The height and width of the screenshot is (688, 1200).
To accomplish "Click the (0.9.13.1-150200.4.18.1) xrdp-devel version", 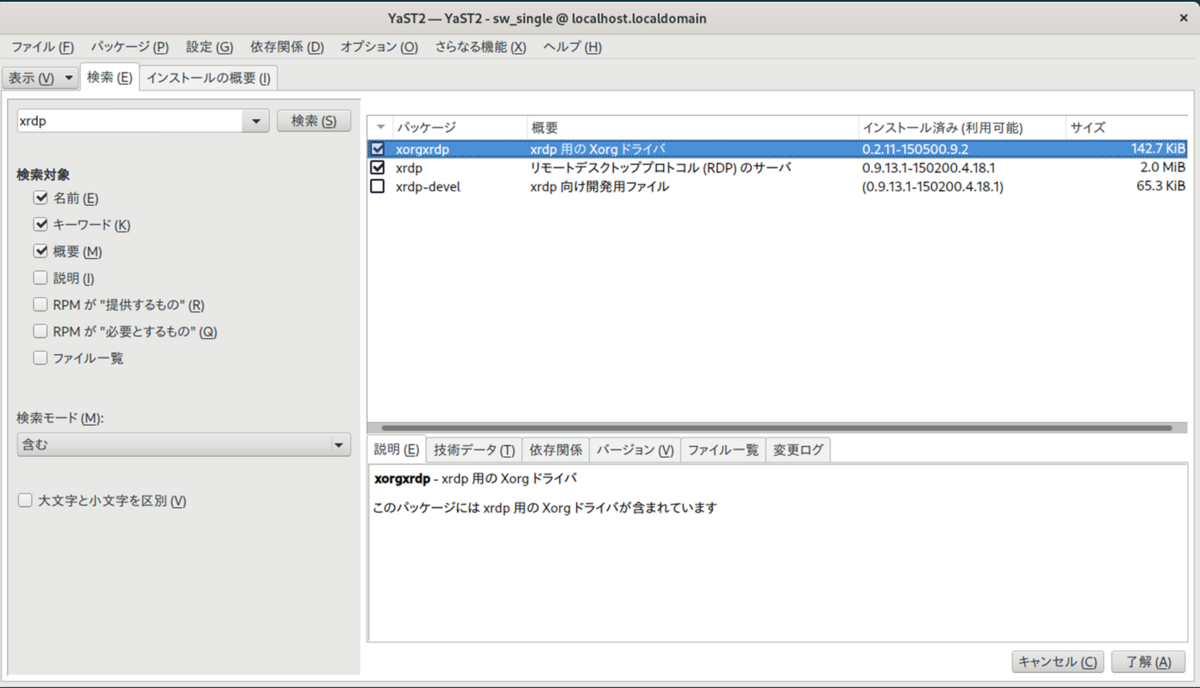I will 933,186.
